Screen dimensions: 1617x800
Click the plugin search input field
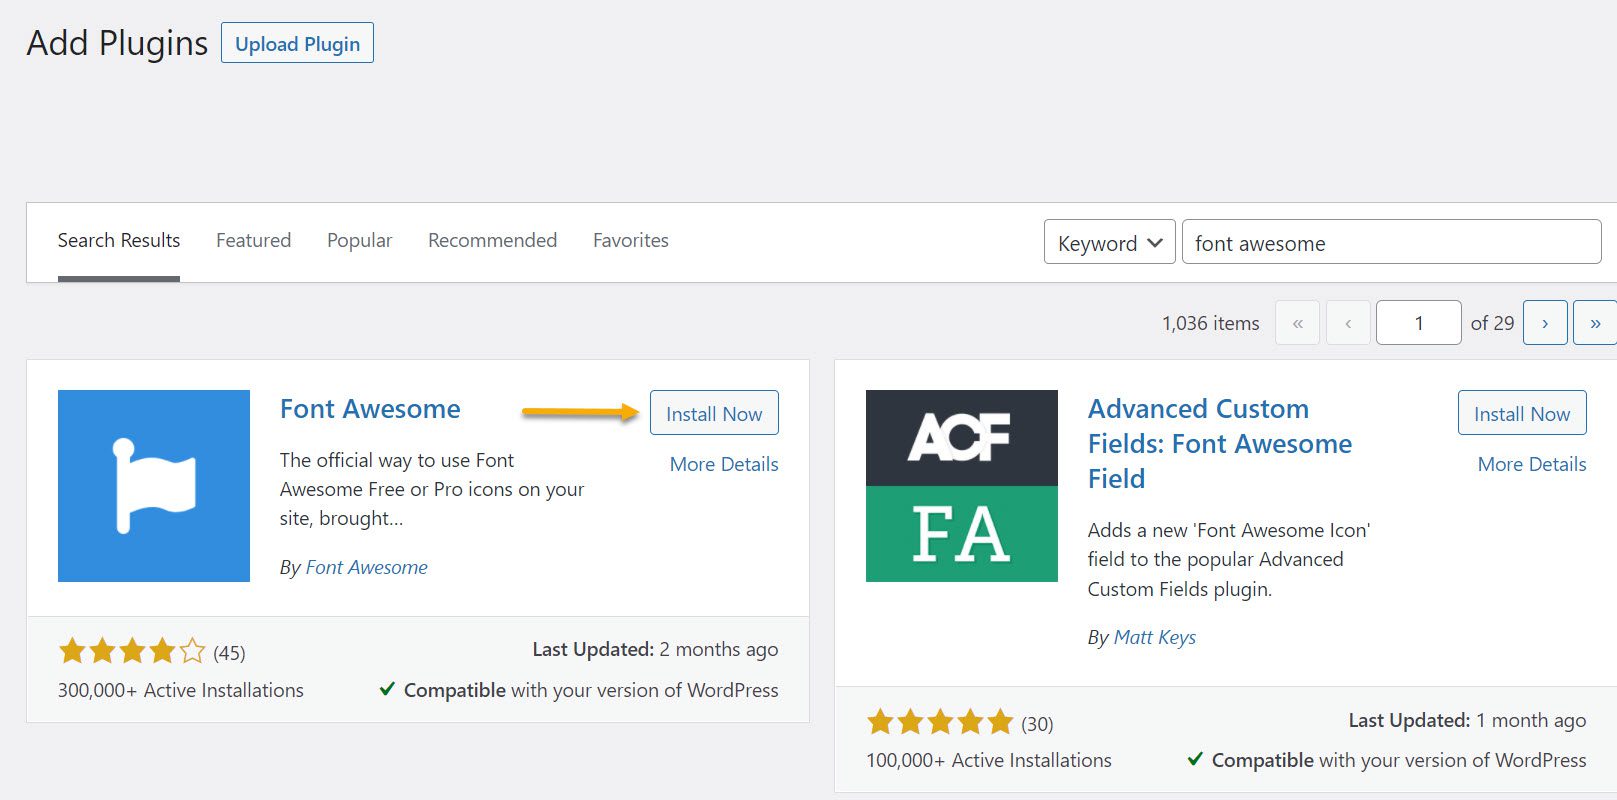(x=1390, y=243)
